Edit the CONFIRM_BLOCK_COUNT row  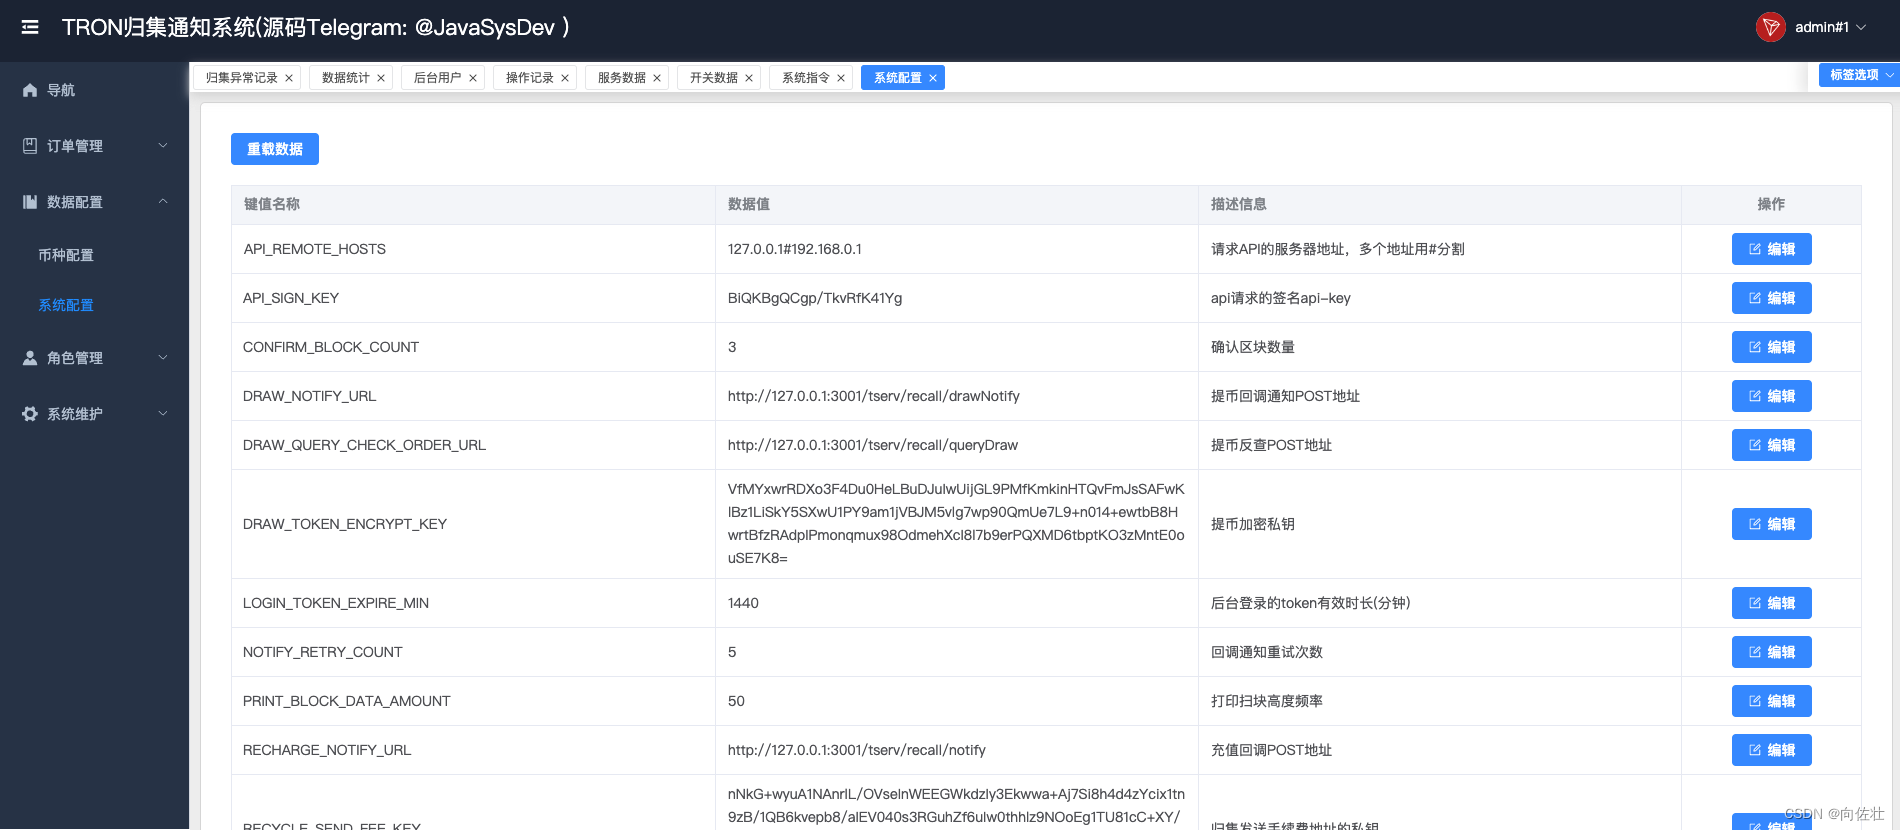[1771, 347]
